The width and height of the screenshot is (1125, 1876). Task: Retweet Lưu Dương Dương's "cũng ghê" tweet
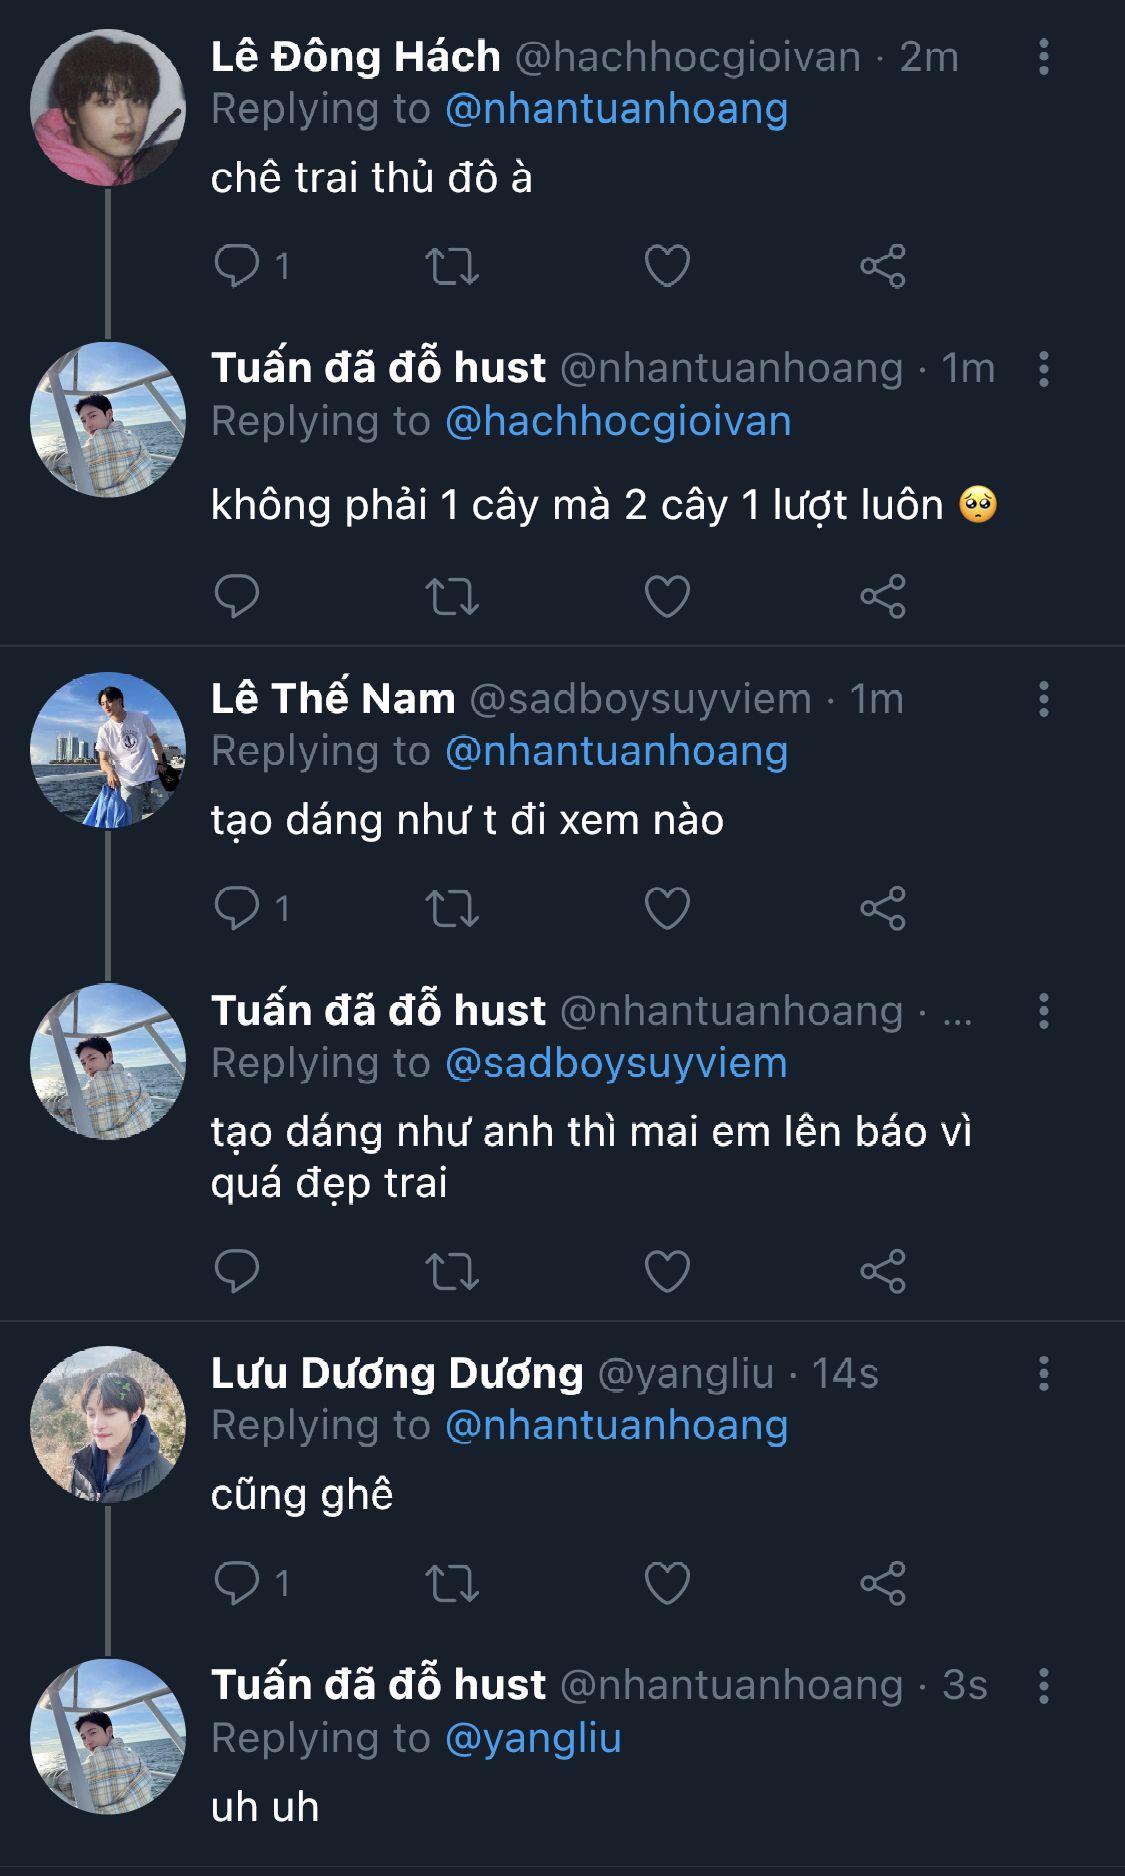click(452, 1583)
